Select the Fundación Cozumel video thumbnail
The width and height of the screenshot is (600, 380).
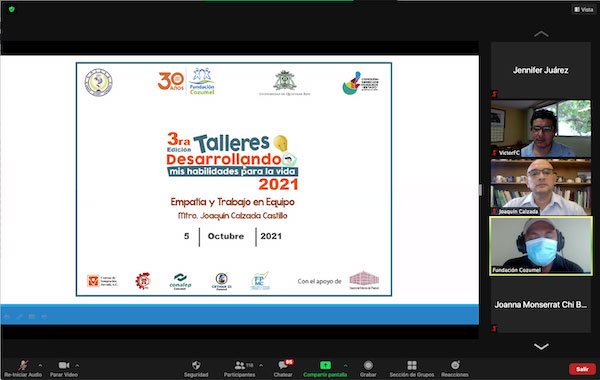coord(541,246)
